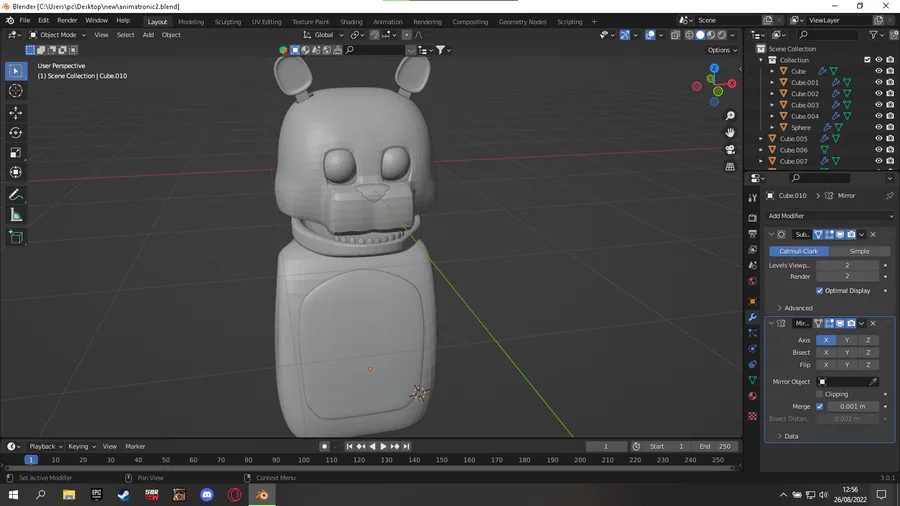
Task: Select Catmull-Clark subdivision type
Action: pyautogui.click(x=799, y=251)
